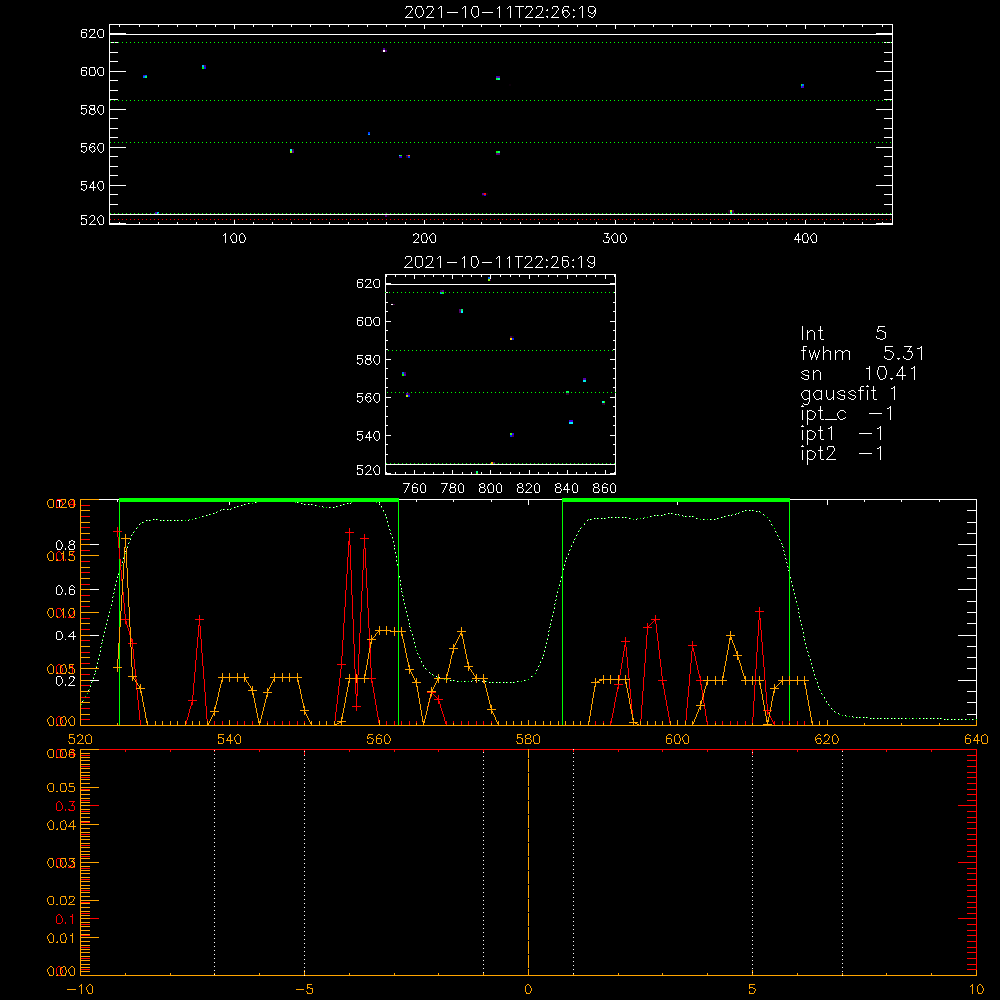Image resolution: width=1000 pixels, height=1000 pixels.
Task: Click x-axis label 820 on middle plot
Action: click(529, 489)
